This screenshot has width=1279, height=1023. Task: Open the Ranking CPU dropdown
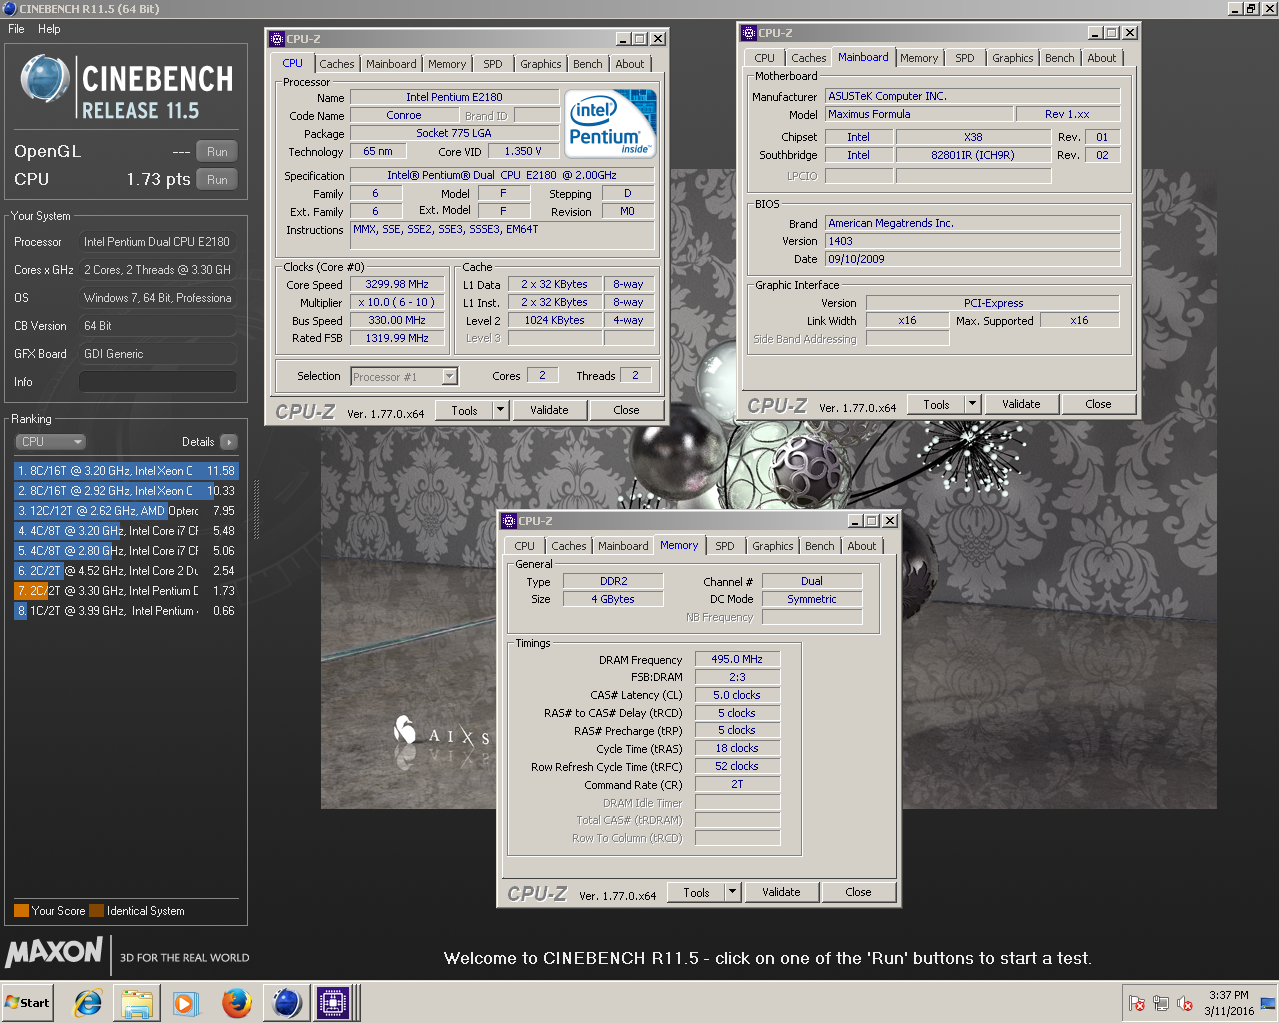(50, 442)
